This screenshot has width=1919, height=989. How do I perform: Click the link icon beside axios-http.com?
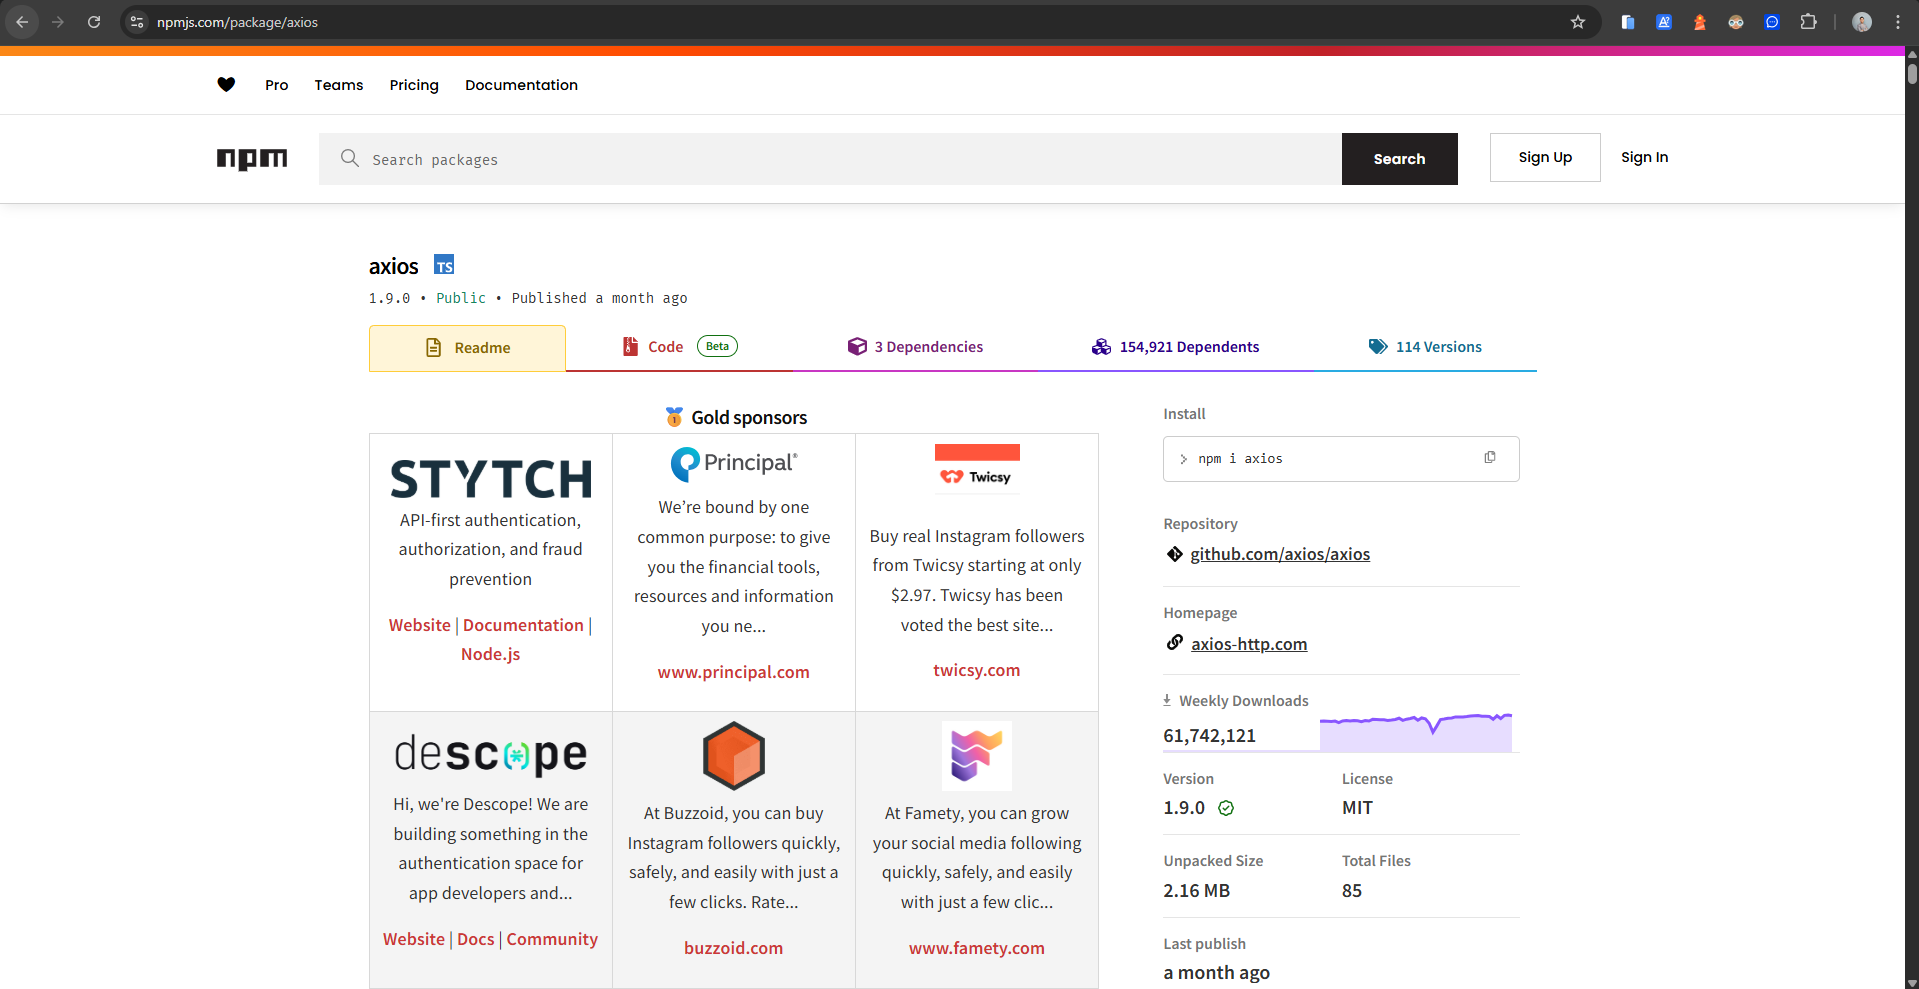pyautogui.click(x=1175, y=643)
